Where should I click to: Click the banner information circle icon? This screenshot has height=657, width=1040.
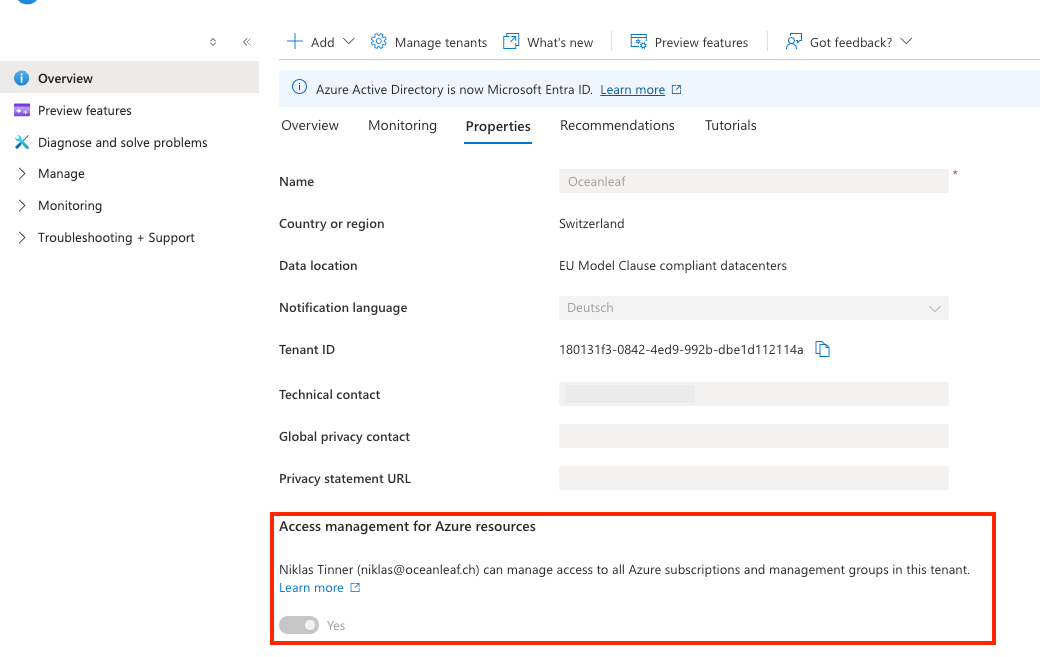[300, 88]
